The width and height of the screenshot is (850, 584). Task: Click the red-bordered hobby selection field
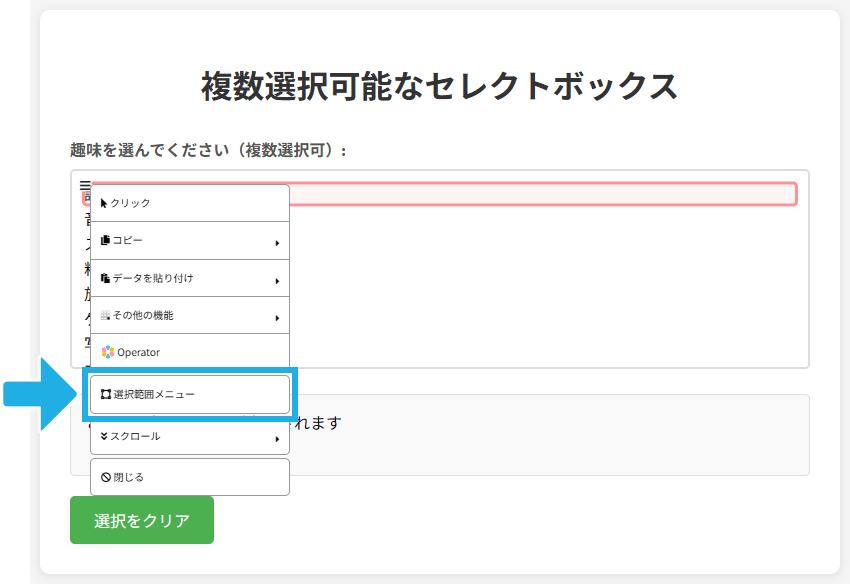pos(550,190)
